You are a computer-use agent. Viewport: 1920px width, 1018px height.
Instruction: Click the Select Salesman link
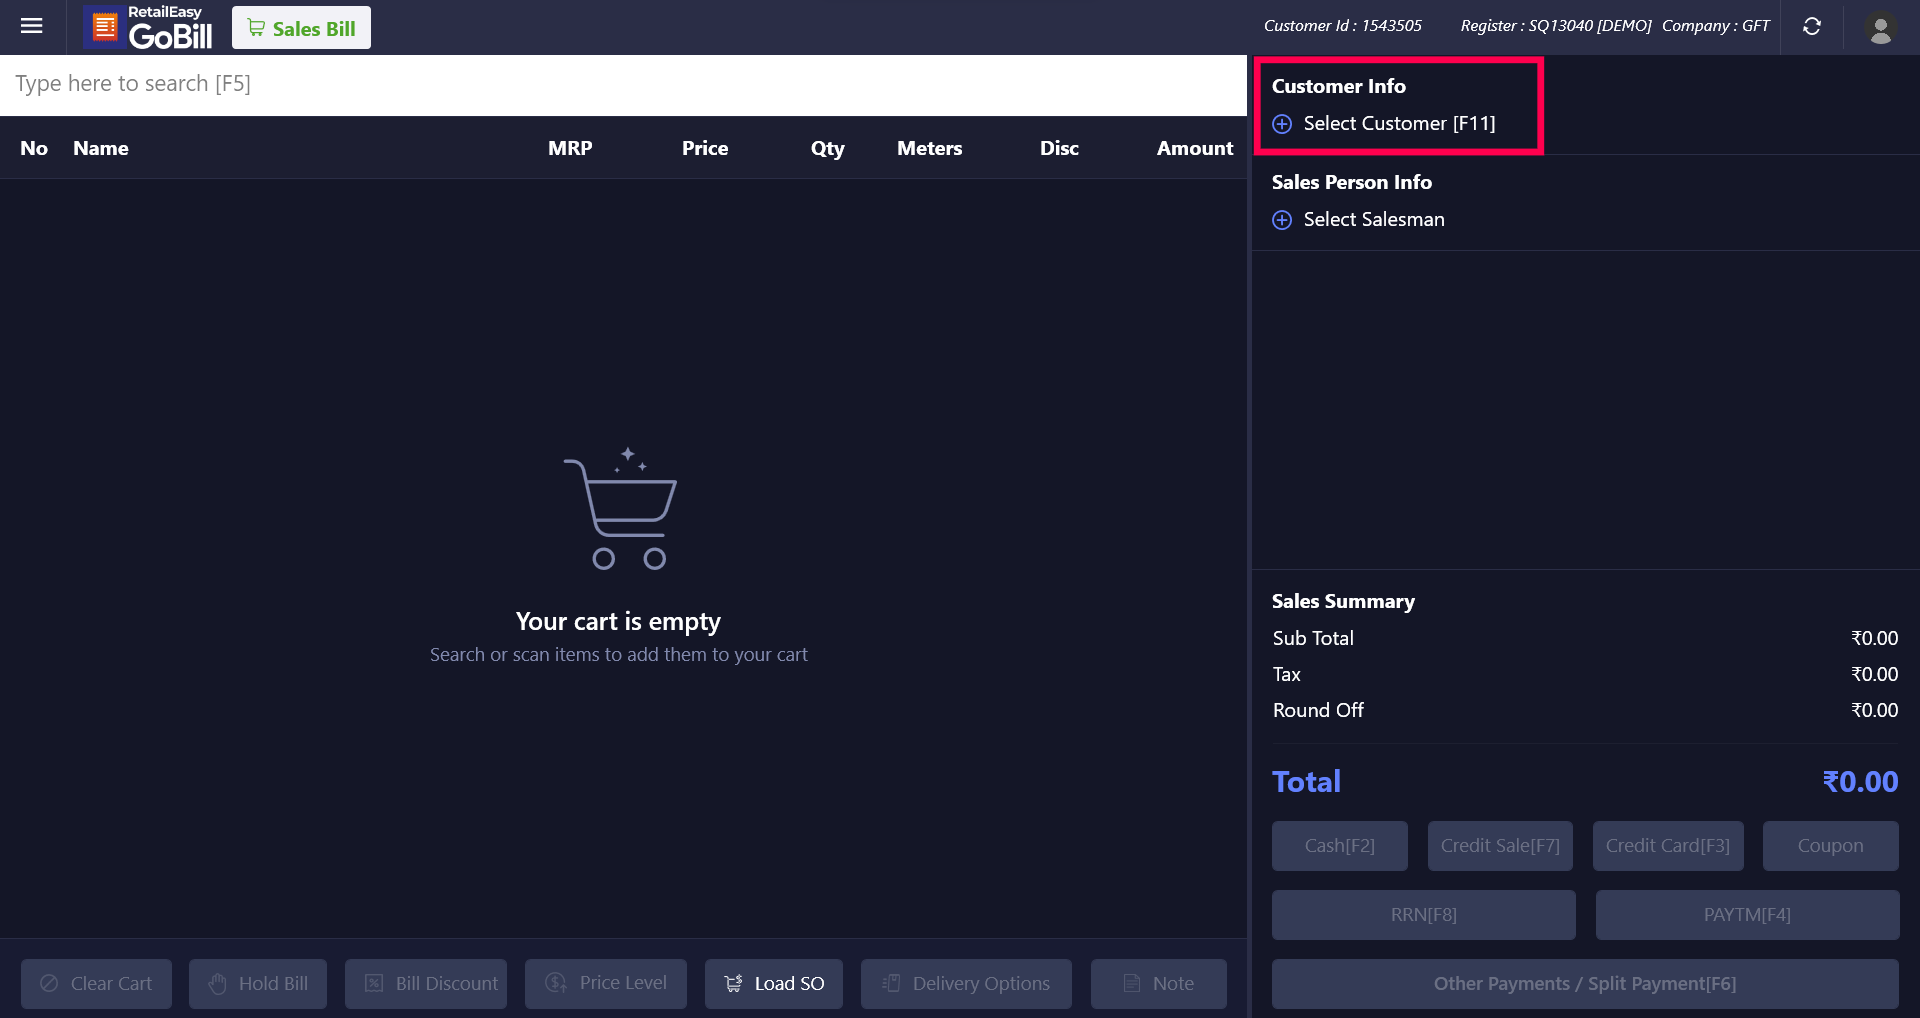click(x=1374, y=219)
